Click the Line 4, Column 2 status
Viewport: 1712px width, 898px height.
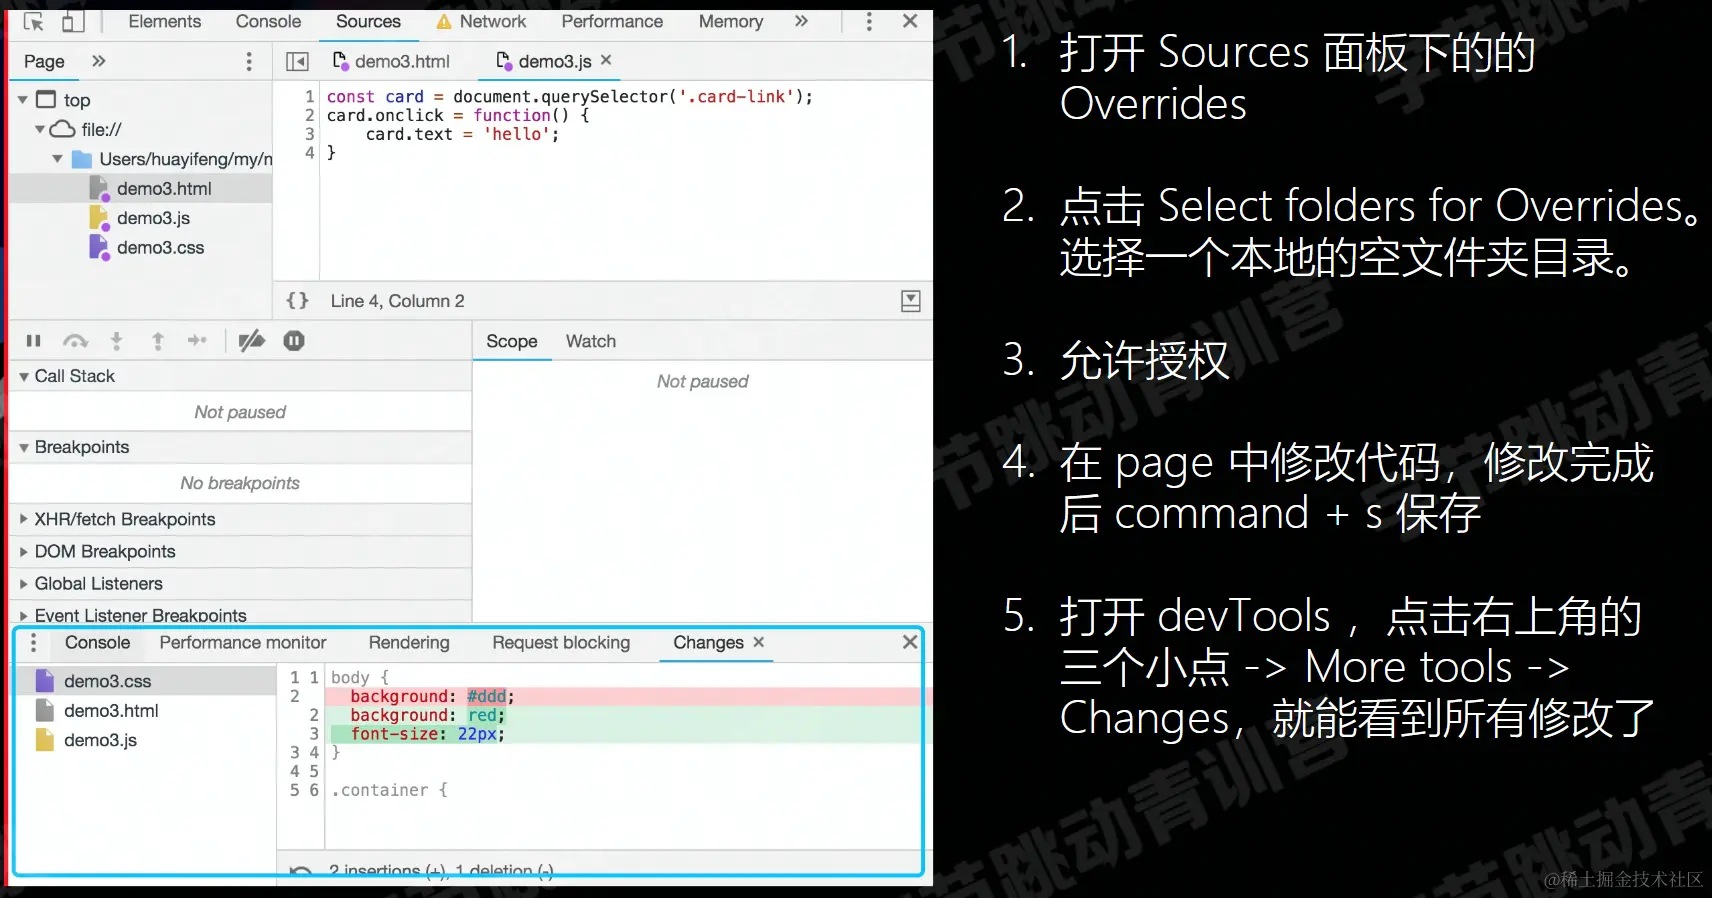[397, 301]
